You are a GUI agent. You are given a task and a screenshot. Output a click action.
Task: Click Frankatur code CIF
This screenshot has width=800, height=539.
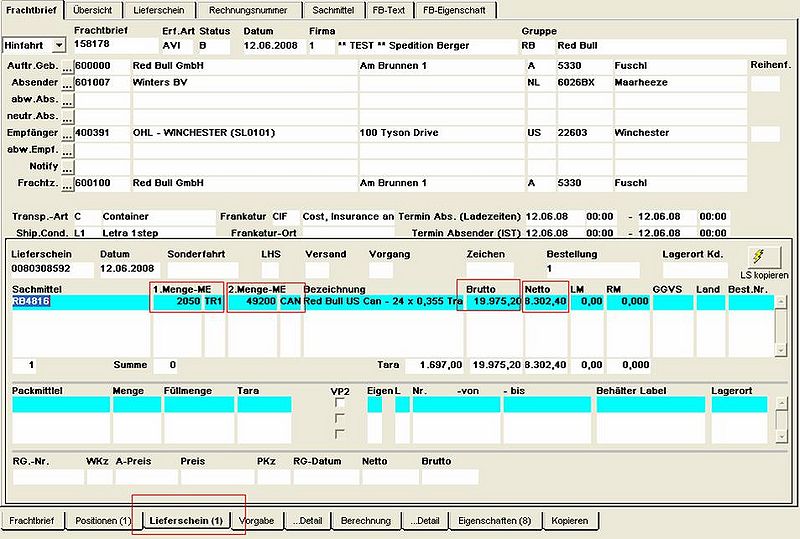point(285,217)
